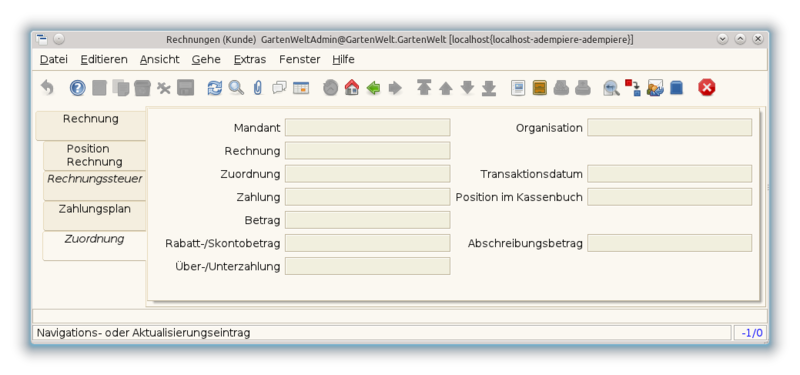The width and height of the screenshot is (800, 375).
Task: Click the Über-/Unterzahlung field
Action: (367, 266)
